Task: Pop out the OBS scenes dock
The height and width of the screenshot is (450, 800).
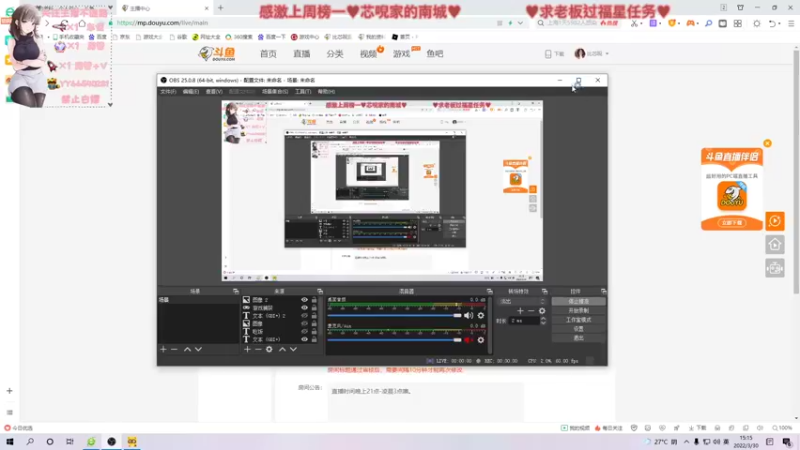Action: click(x=236, y=291)
